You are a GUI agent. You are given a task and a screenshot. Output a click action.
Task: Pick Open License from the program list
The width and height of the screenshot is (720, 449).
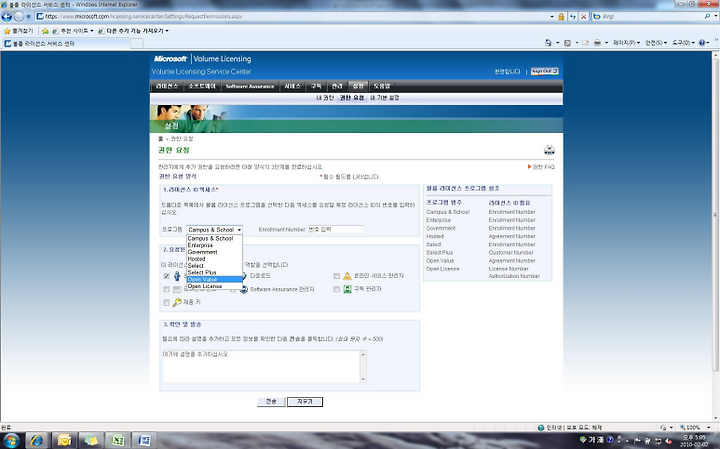[x=214, y=286]
